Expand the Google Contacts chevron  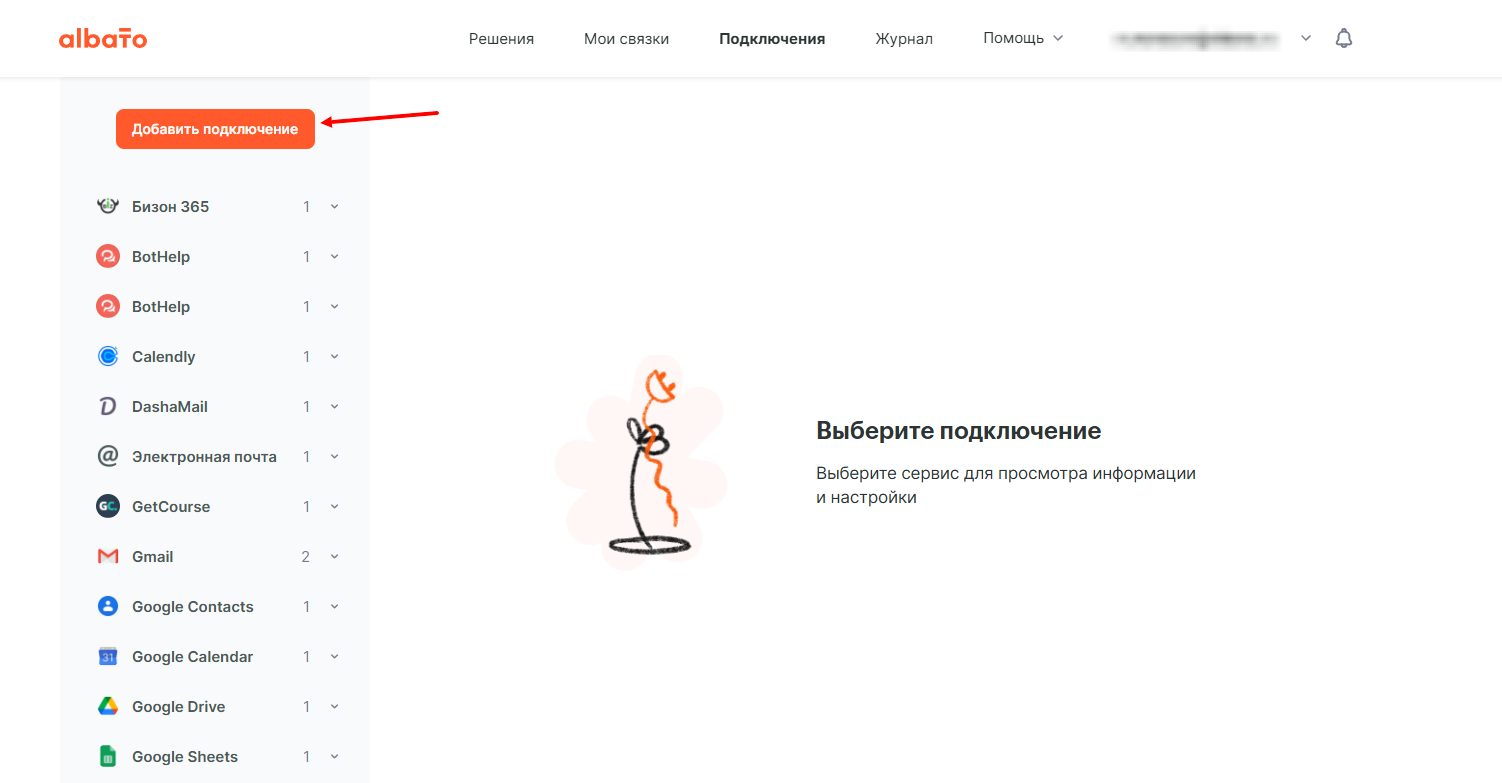click(x=335, y=606)
